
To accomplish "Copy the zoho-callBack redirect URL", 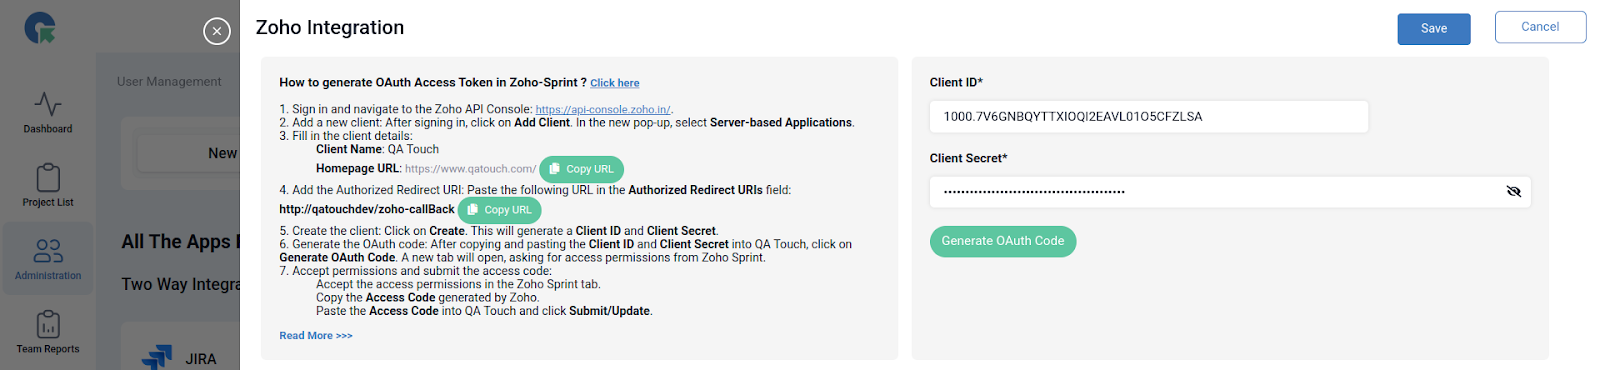I will tap(499, 210).
